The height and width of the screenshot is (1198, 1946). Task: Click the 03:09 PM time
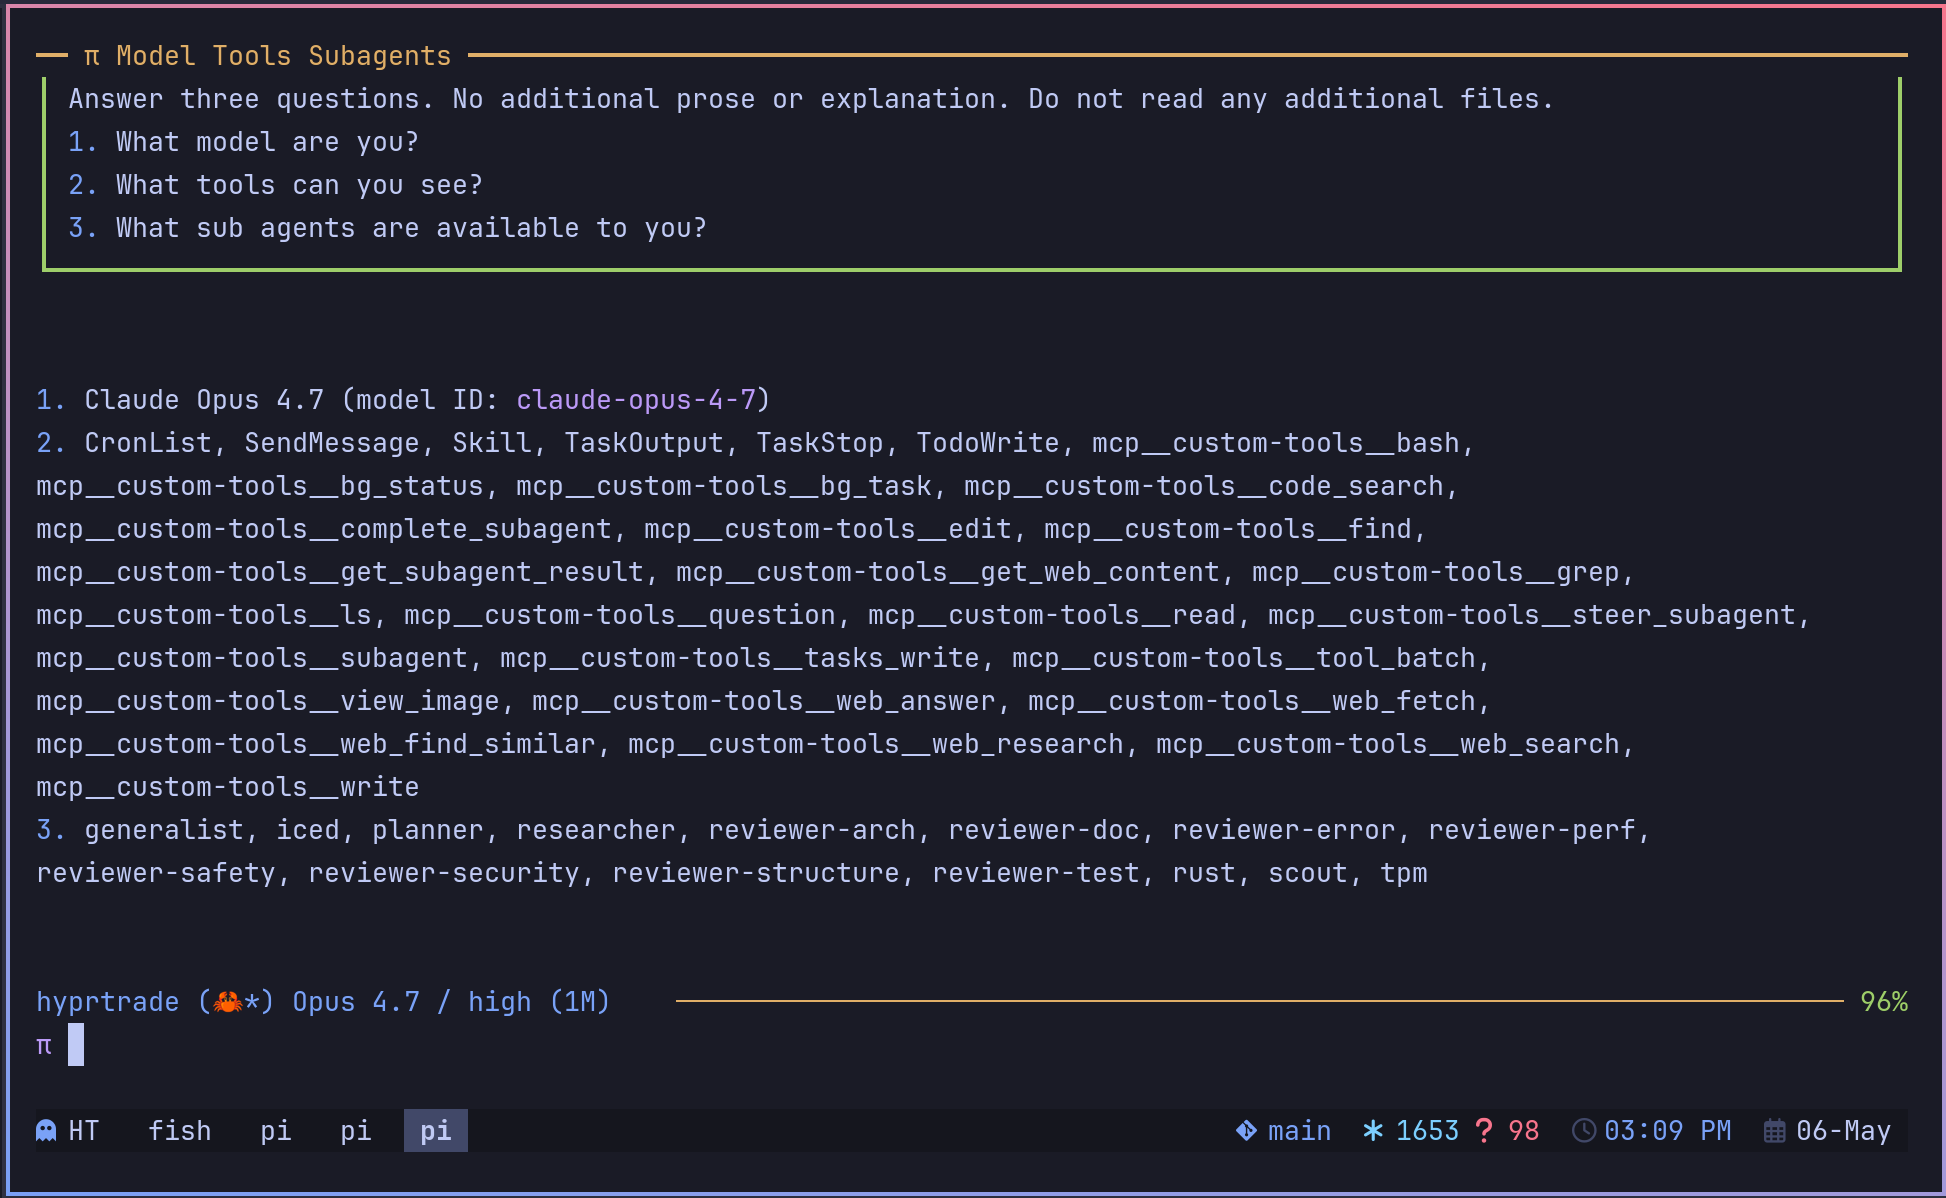[1668, 1131]
